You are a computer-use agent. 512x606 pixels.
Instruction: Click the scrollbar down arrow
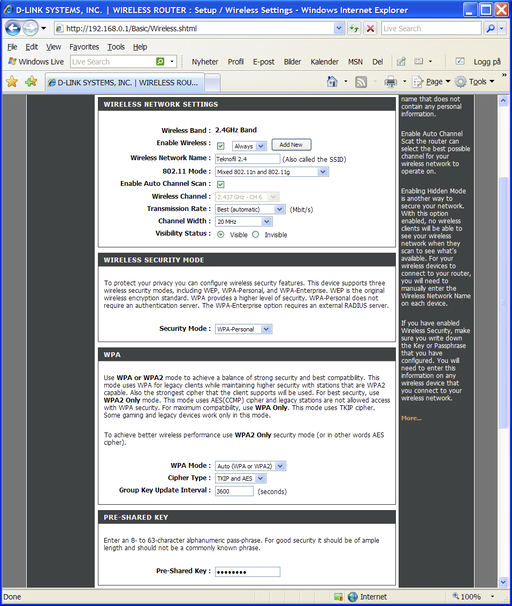(x=503, y=582)
